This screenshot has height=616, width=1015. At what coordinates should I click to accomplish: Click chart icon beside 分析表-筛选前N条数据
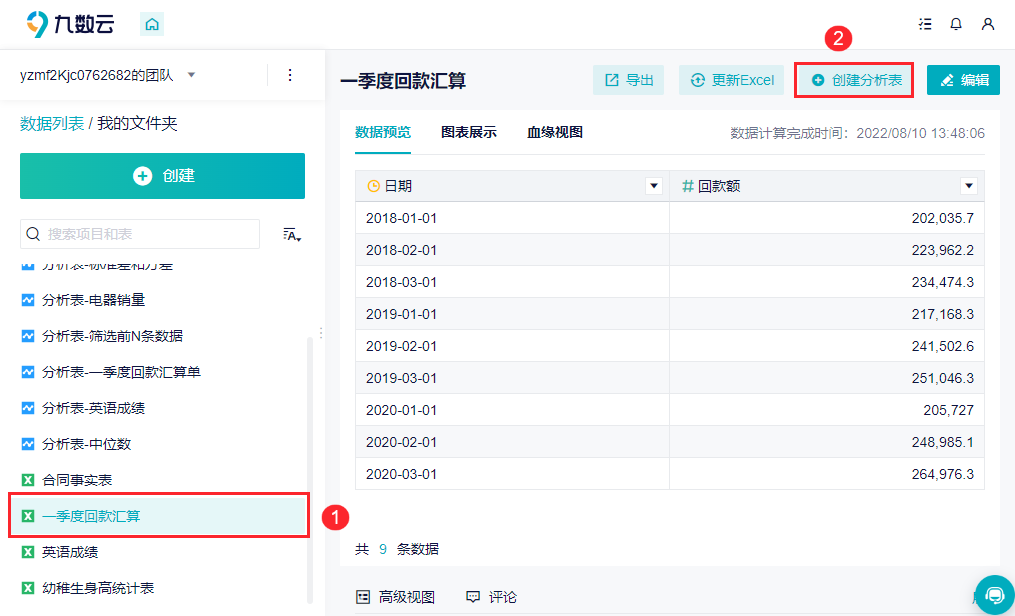click(28, 336)
